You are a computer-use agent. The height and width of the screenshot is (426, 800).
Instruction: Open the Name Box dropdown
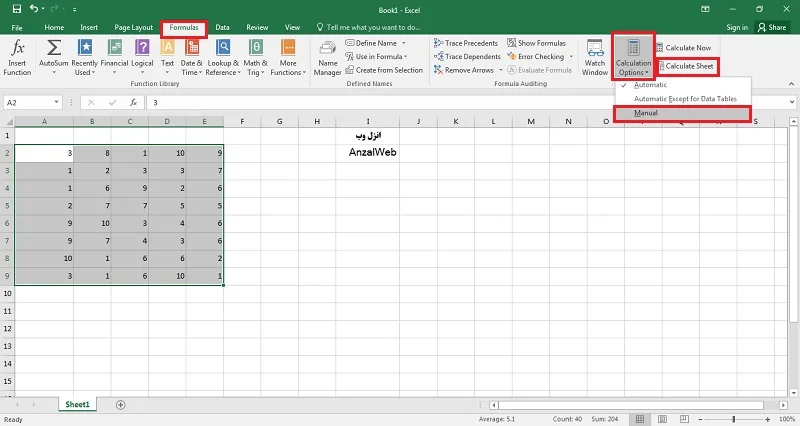(x=56, y=103)
